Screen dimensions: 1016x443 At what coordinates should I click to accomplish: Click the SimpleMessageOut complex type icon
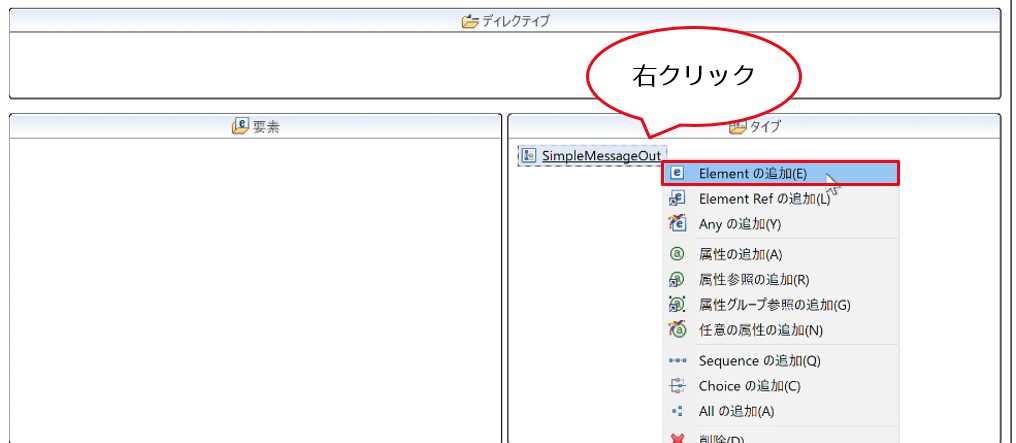[529, 155]
